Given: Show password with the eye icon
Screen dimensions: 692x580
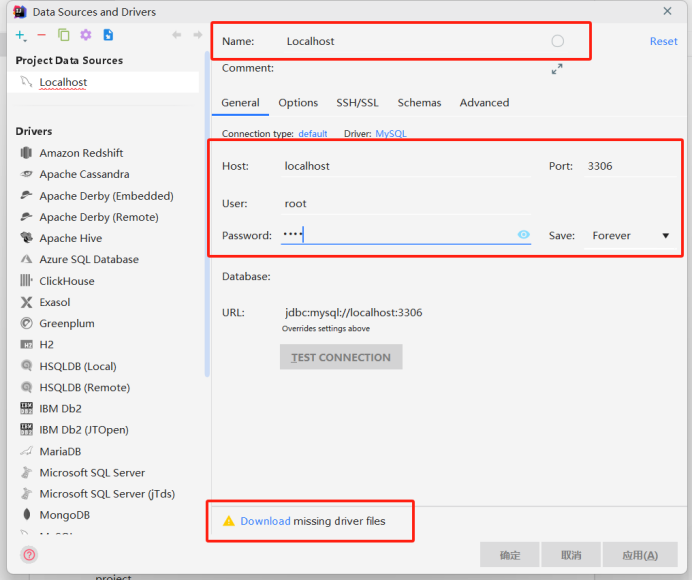Looking at the screenshot, I should click(523, 235).
